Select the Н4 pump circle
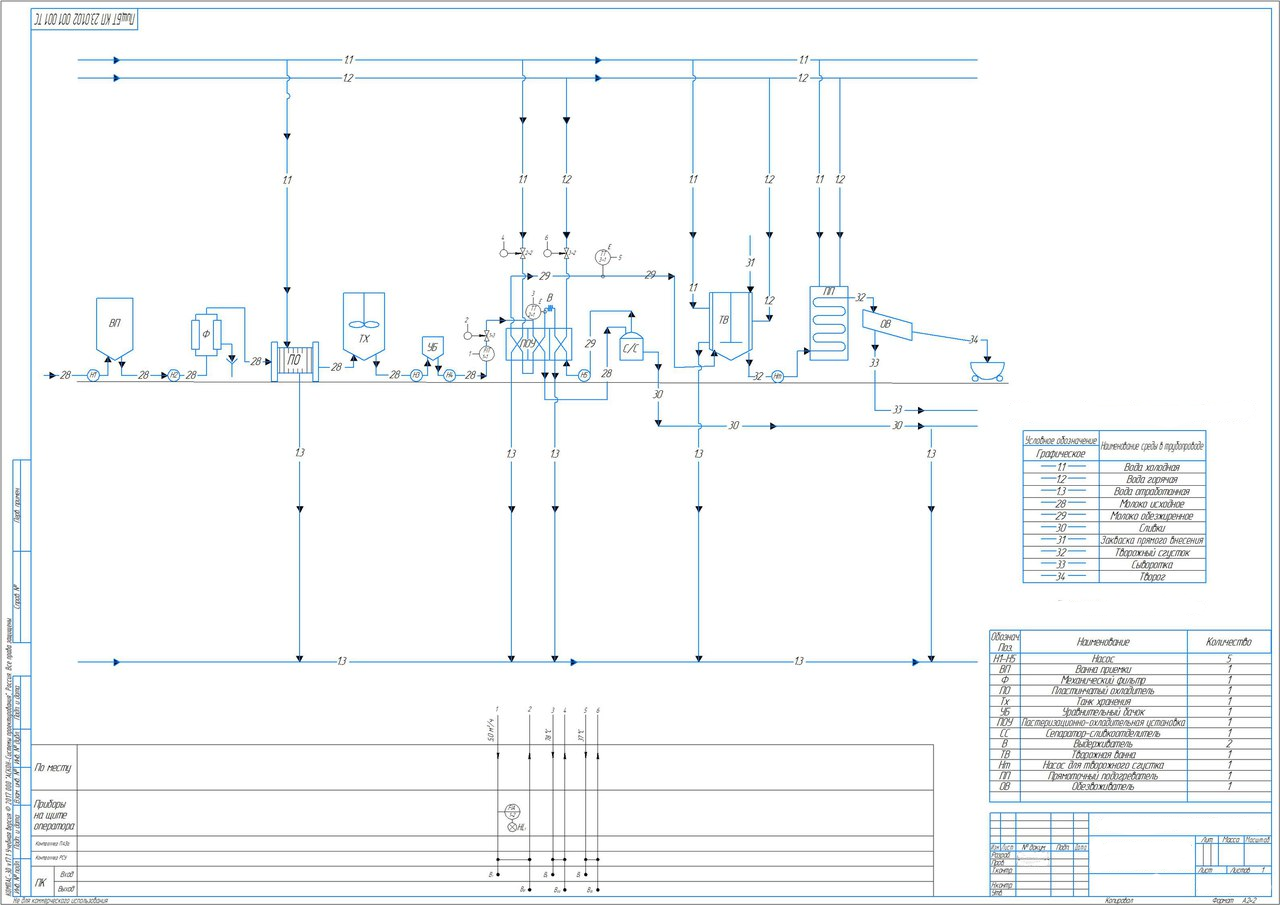 coord(449,375)
